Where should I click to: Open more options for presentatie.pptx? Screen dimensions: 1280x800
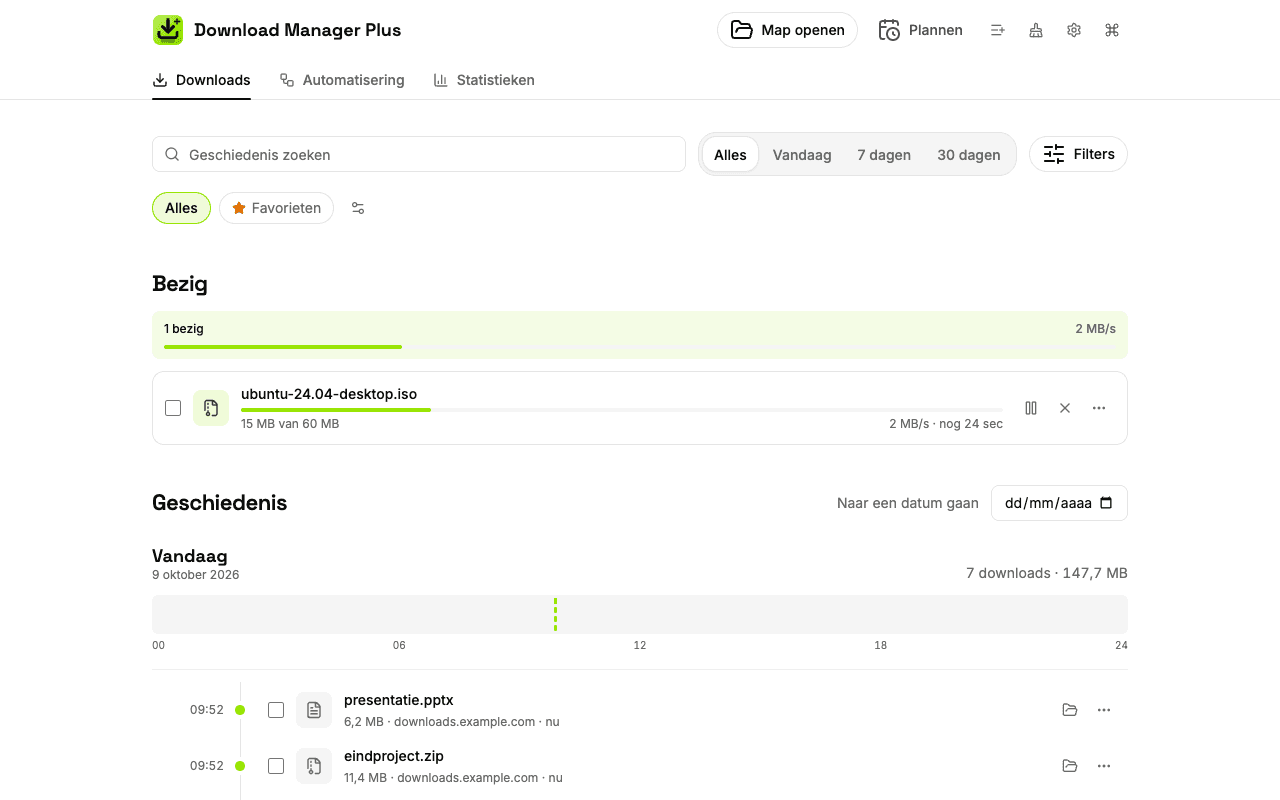tap(1104, 710)
